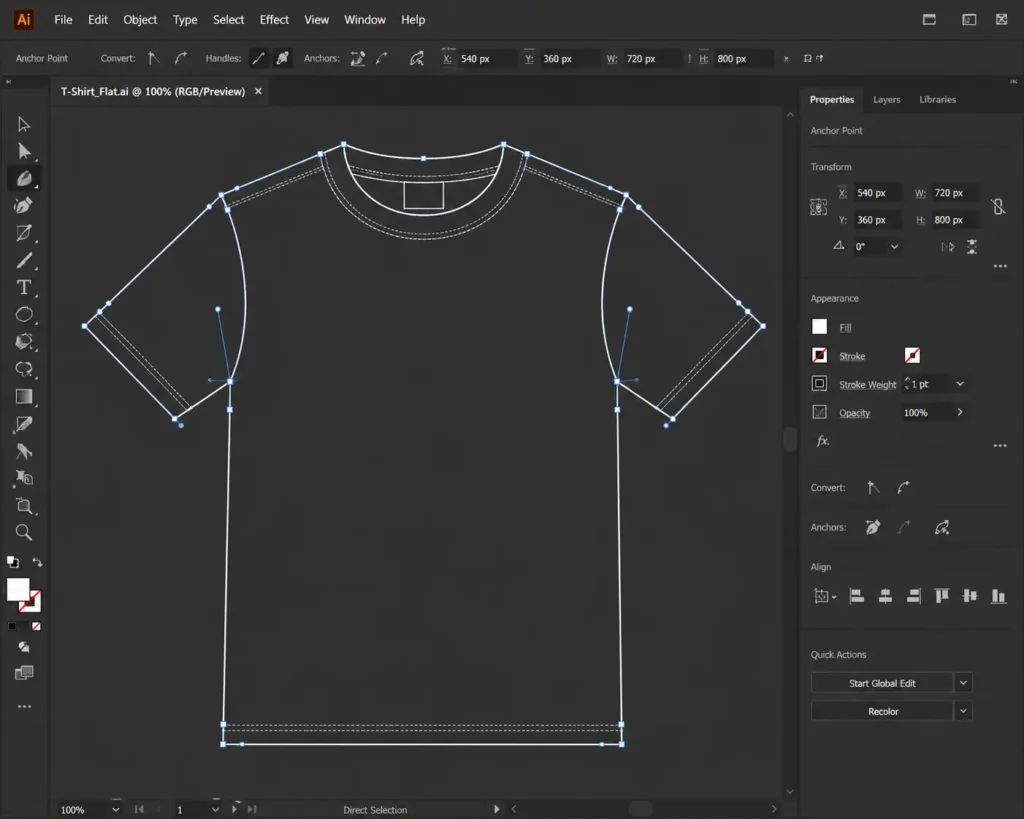1024x819 pixels.
Task: Expand Opacity slider arrow
Action: pos(960,412)
